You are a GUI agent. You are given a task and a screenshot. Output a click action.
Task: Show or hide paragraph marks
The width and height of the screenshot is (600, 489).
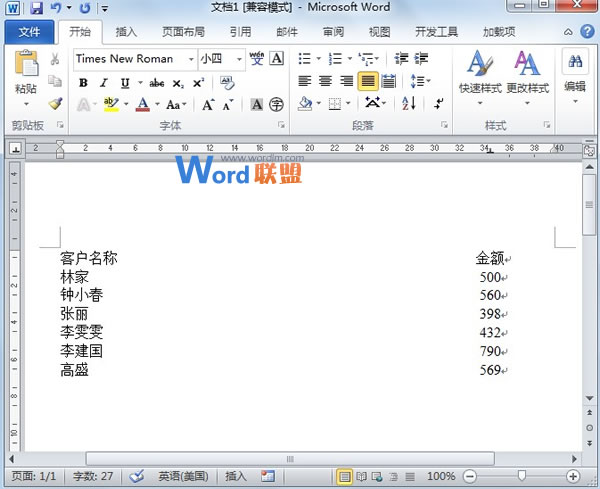439,103
